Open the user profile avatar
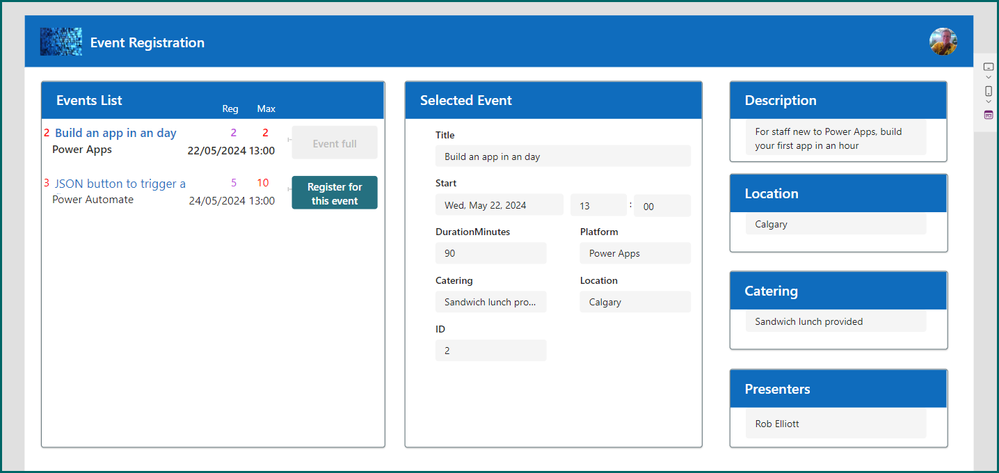Image resolution: width=999 pixels, height=473 pixels. (x=943, y=41)
